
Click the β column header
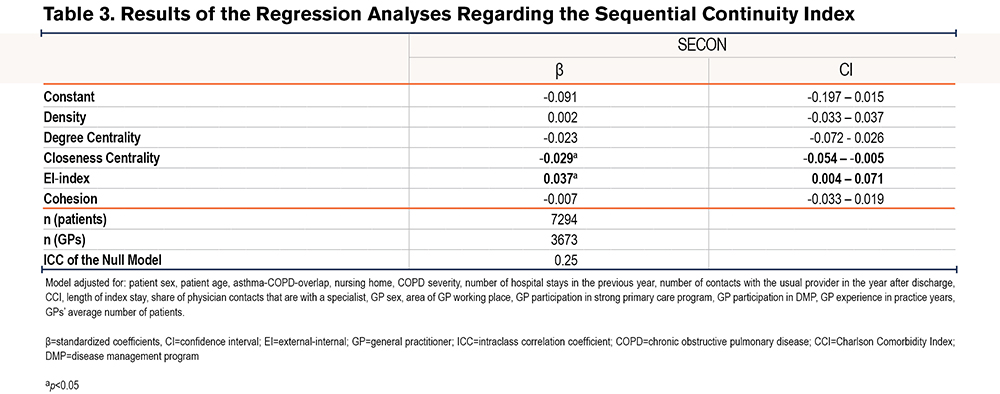point(559,70)
